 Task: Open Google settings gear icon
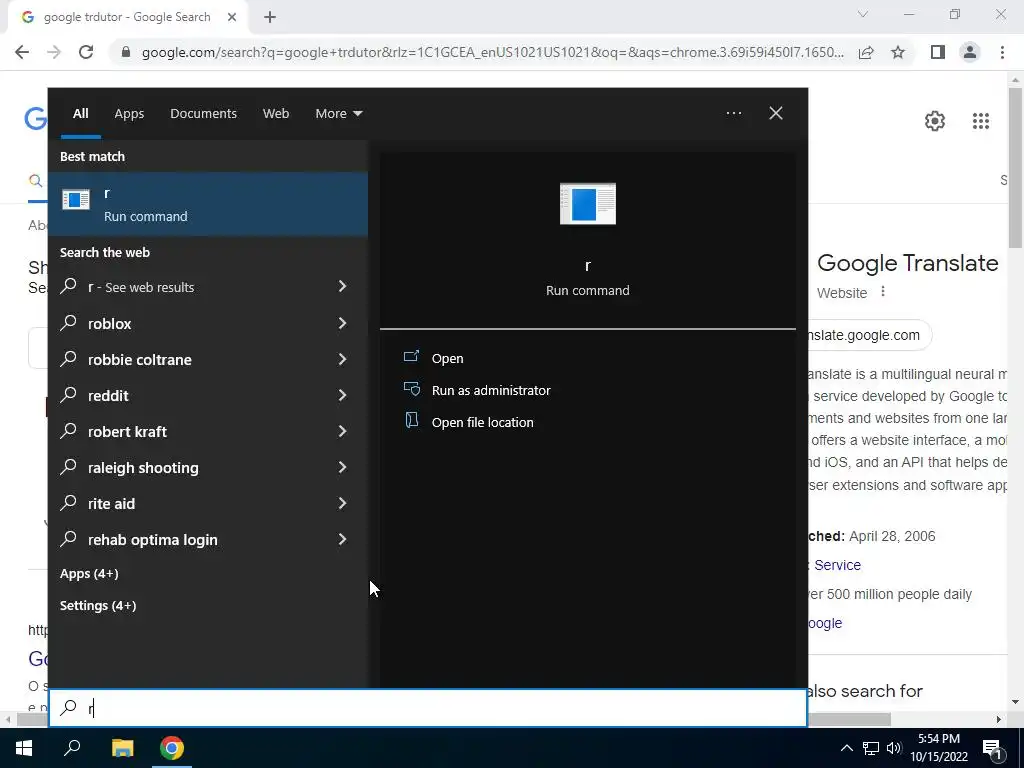pyautogui.click(x=935, y=121)
